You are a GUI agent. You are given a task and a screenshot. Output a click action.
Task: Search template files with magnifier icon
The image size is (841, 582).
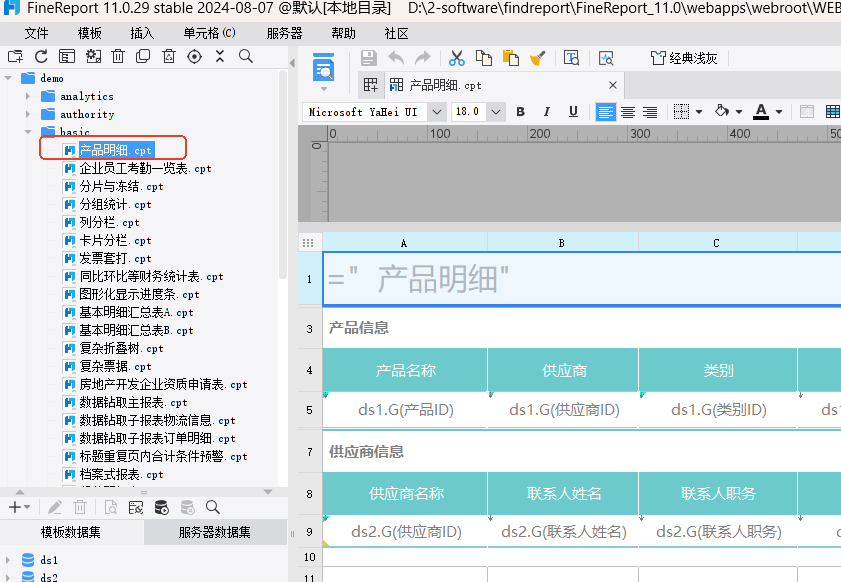click(x=246, y=56)
